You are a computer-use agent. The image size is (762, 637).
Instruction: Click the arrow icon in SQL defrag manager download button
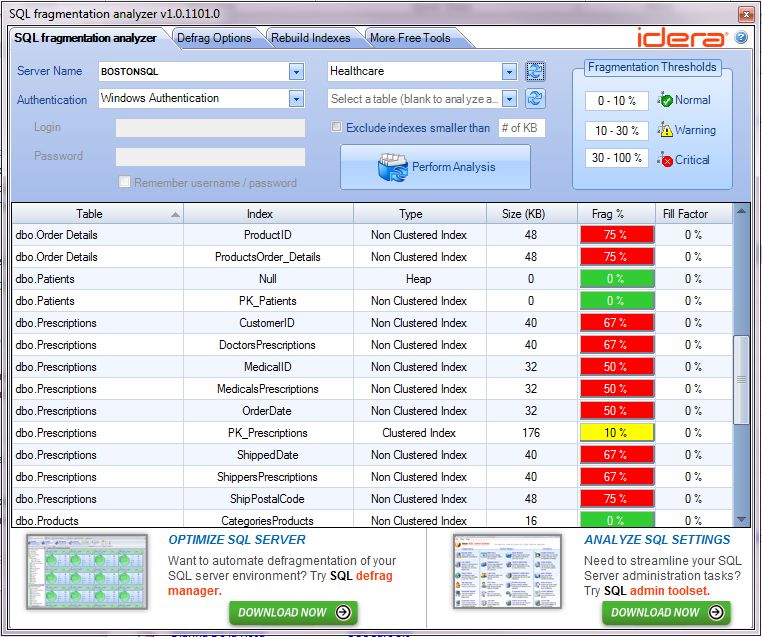(x=343, y=612)
